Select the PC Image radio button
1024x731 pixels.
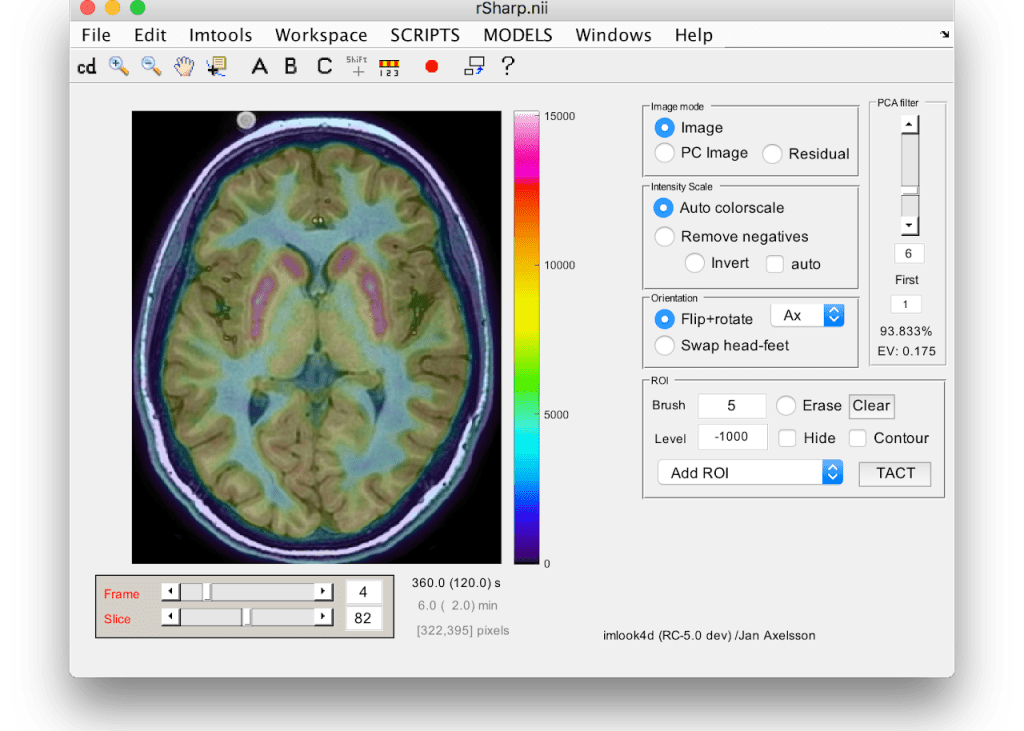(664, 153)
